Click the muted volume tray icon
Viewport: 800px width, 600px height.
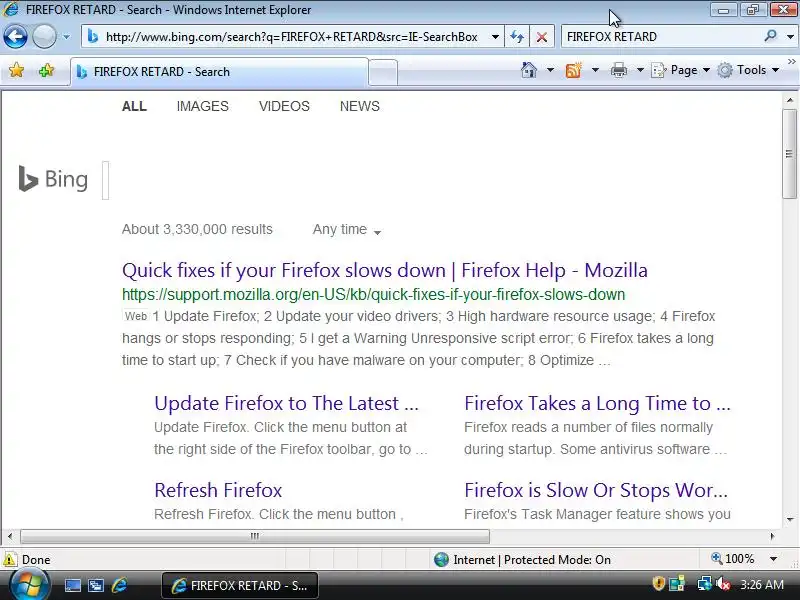pyautogui.click(x=722, y=583)
